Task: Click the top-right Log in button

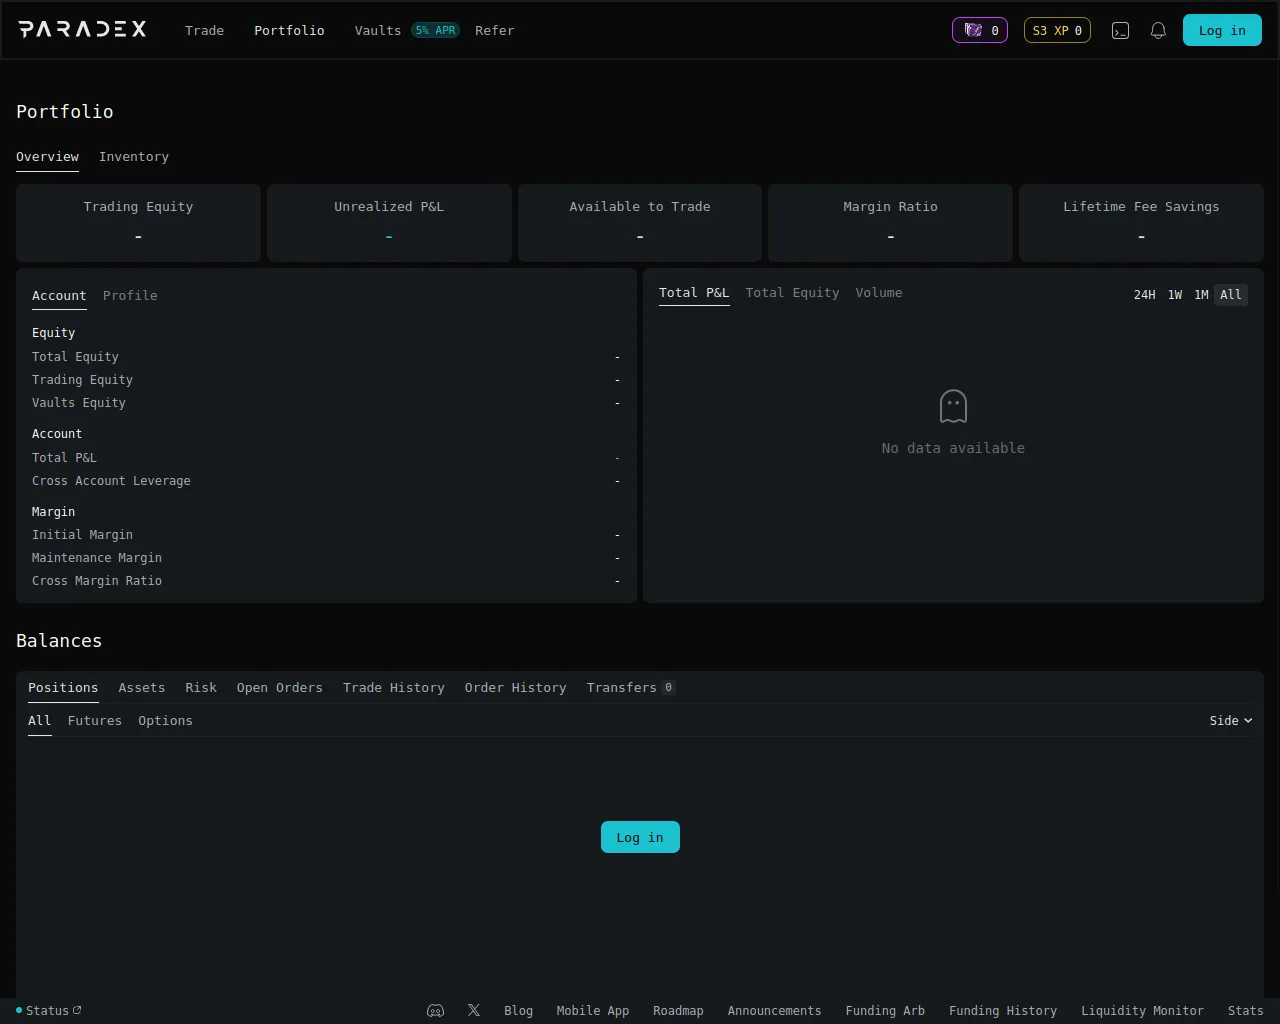Action: pyautogui.click(x=1221, y=31)
